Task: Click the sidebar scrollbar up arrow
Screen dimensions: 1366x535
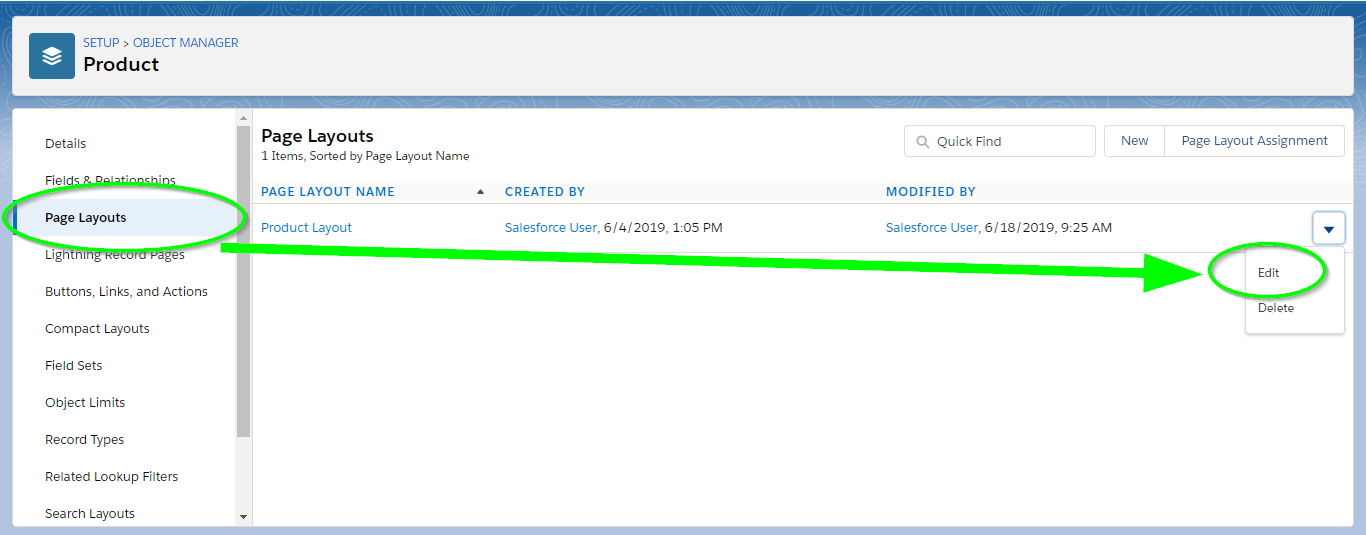Action: (243, 118)
